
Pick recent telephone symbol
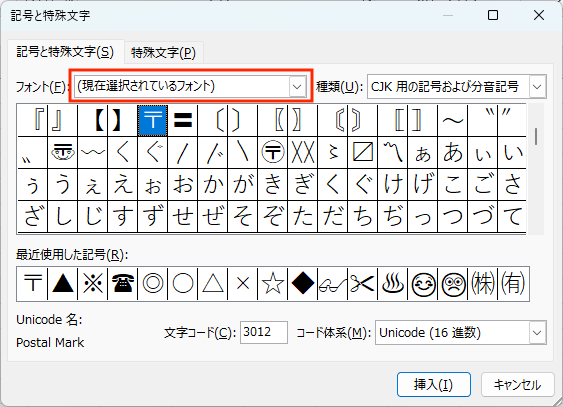pyautogui.click(x=123, y=284)
